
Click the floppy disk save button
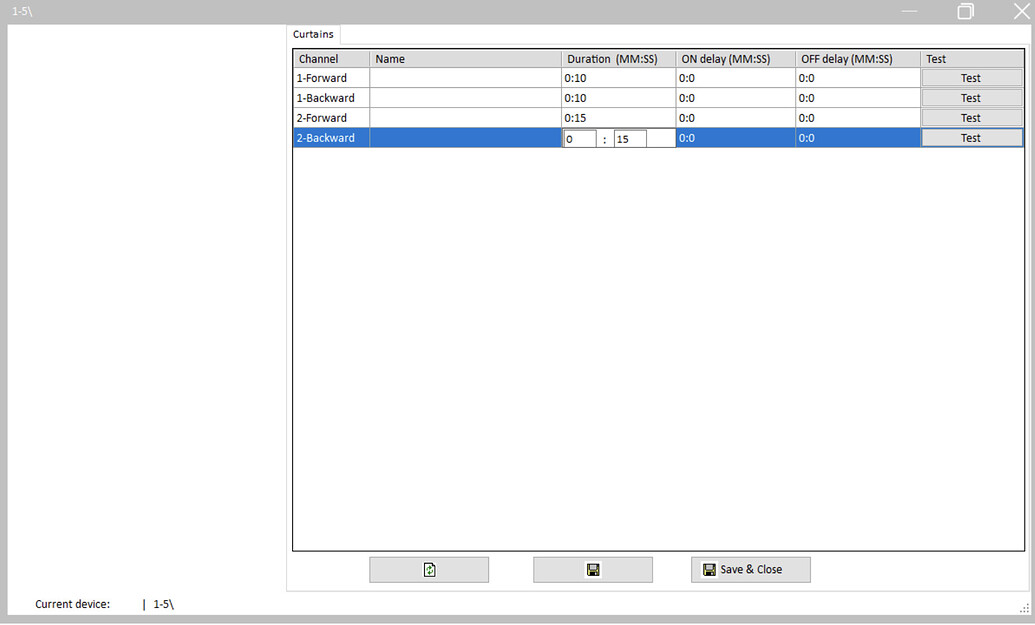pyautogui.click(x=593, y=570)
